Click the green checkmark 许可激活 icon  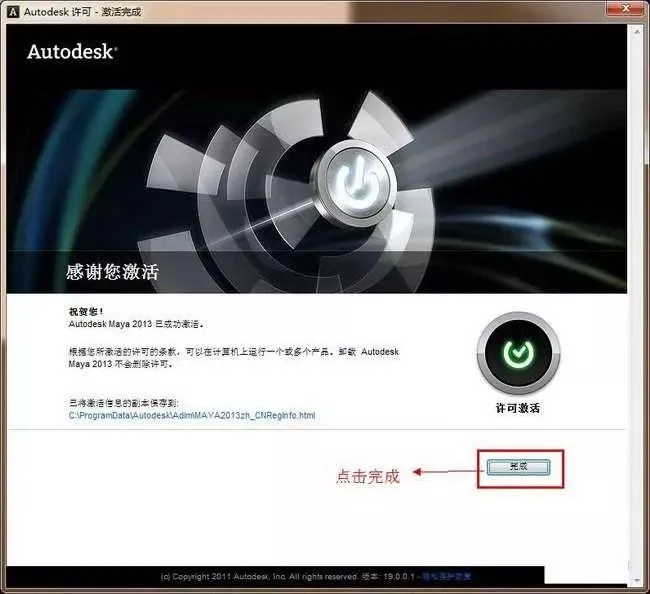click(519, 353)
